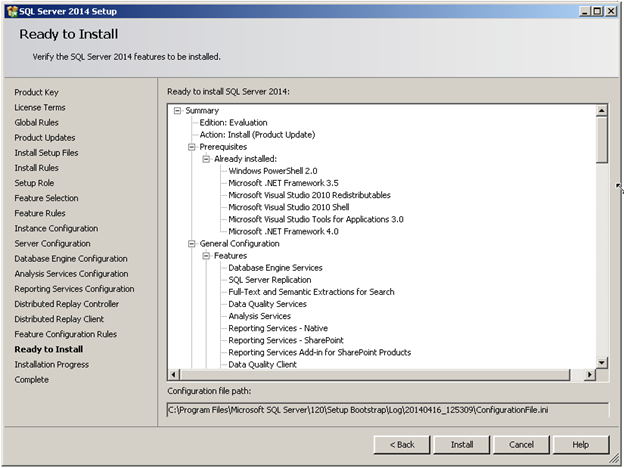Image resolution: width=624 pixels, height=468 pixels.
Task: Select the Feature Rules step
Action: tap(40, 213)
